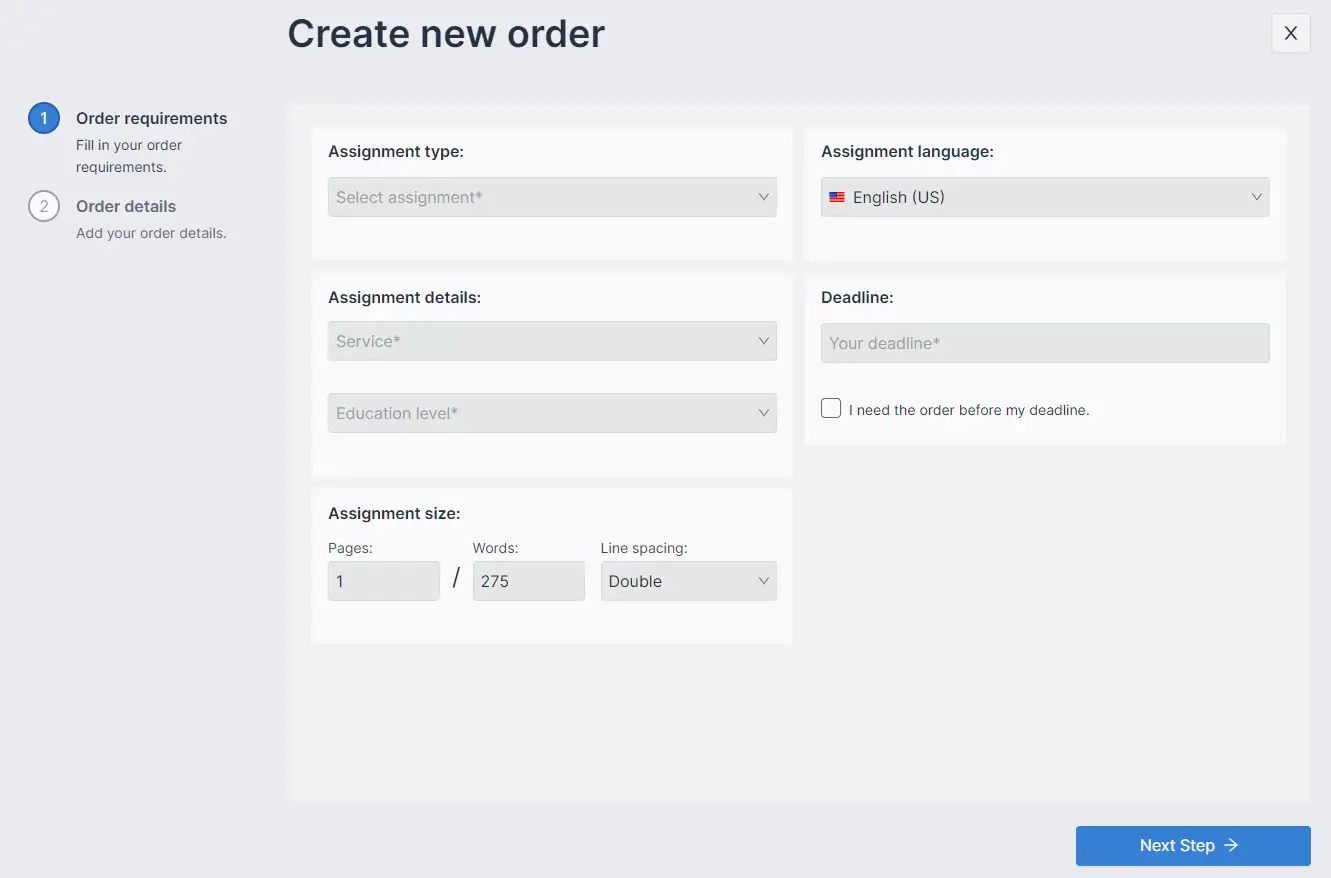This screenshot has height=878, width=1331.
Task: Open the Select assignment dropdown
Action: pyautogui.click(x=552, y=197)
